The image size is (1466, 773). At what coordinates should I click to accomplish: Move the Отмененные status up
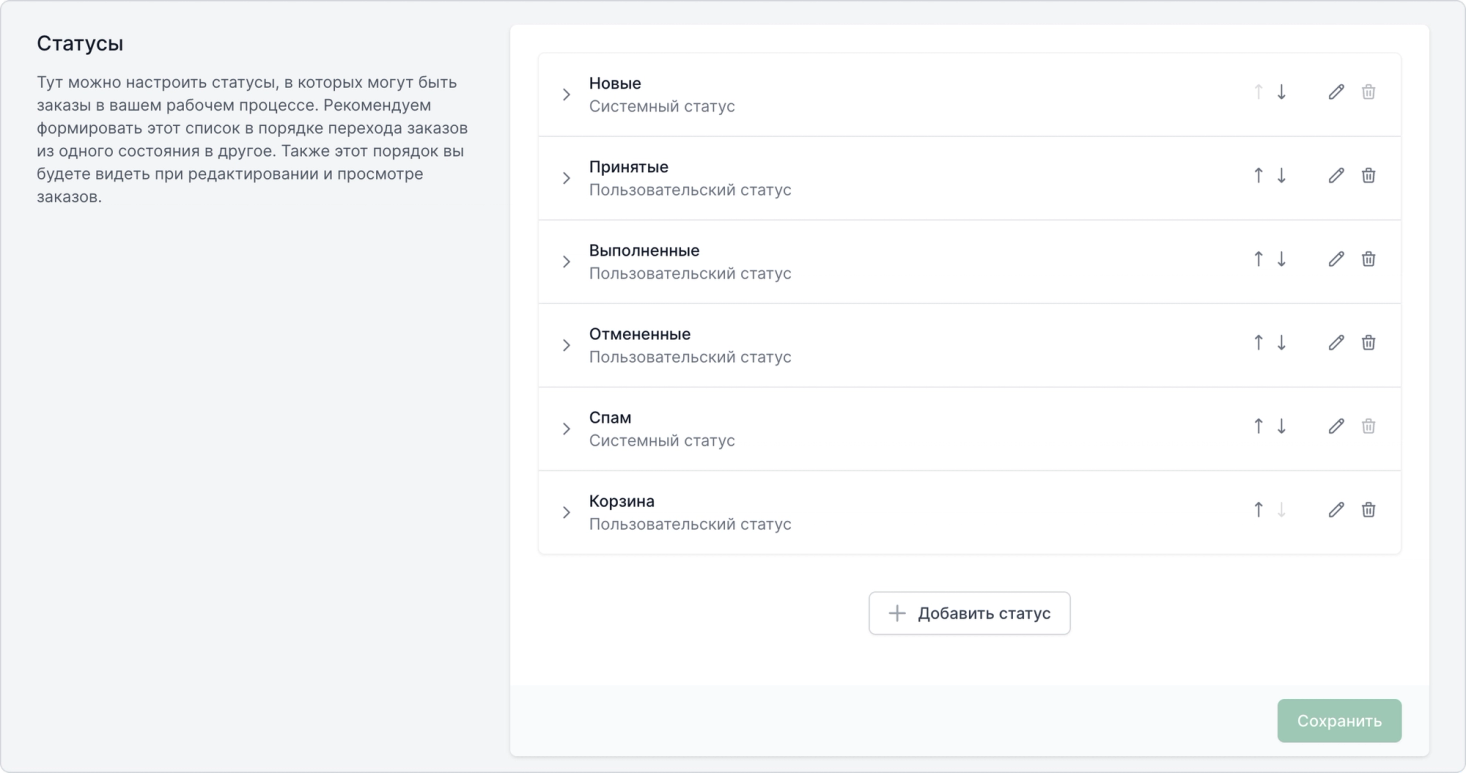(x=1258, y=343)
